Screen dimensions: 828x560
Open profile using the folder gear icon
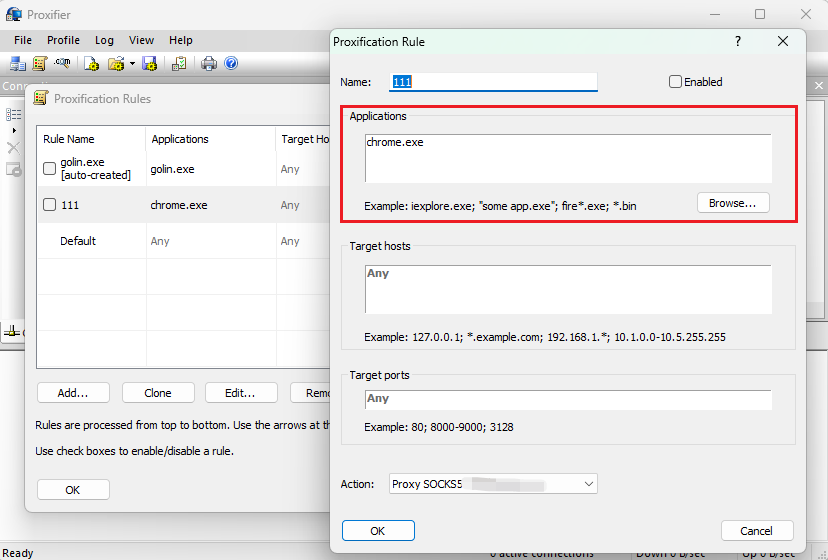(116, 64)
